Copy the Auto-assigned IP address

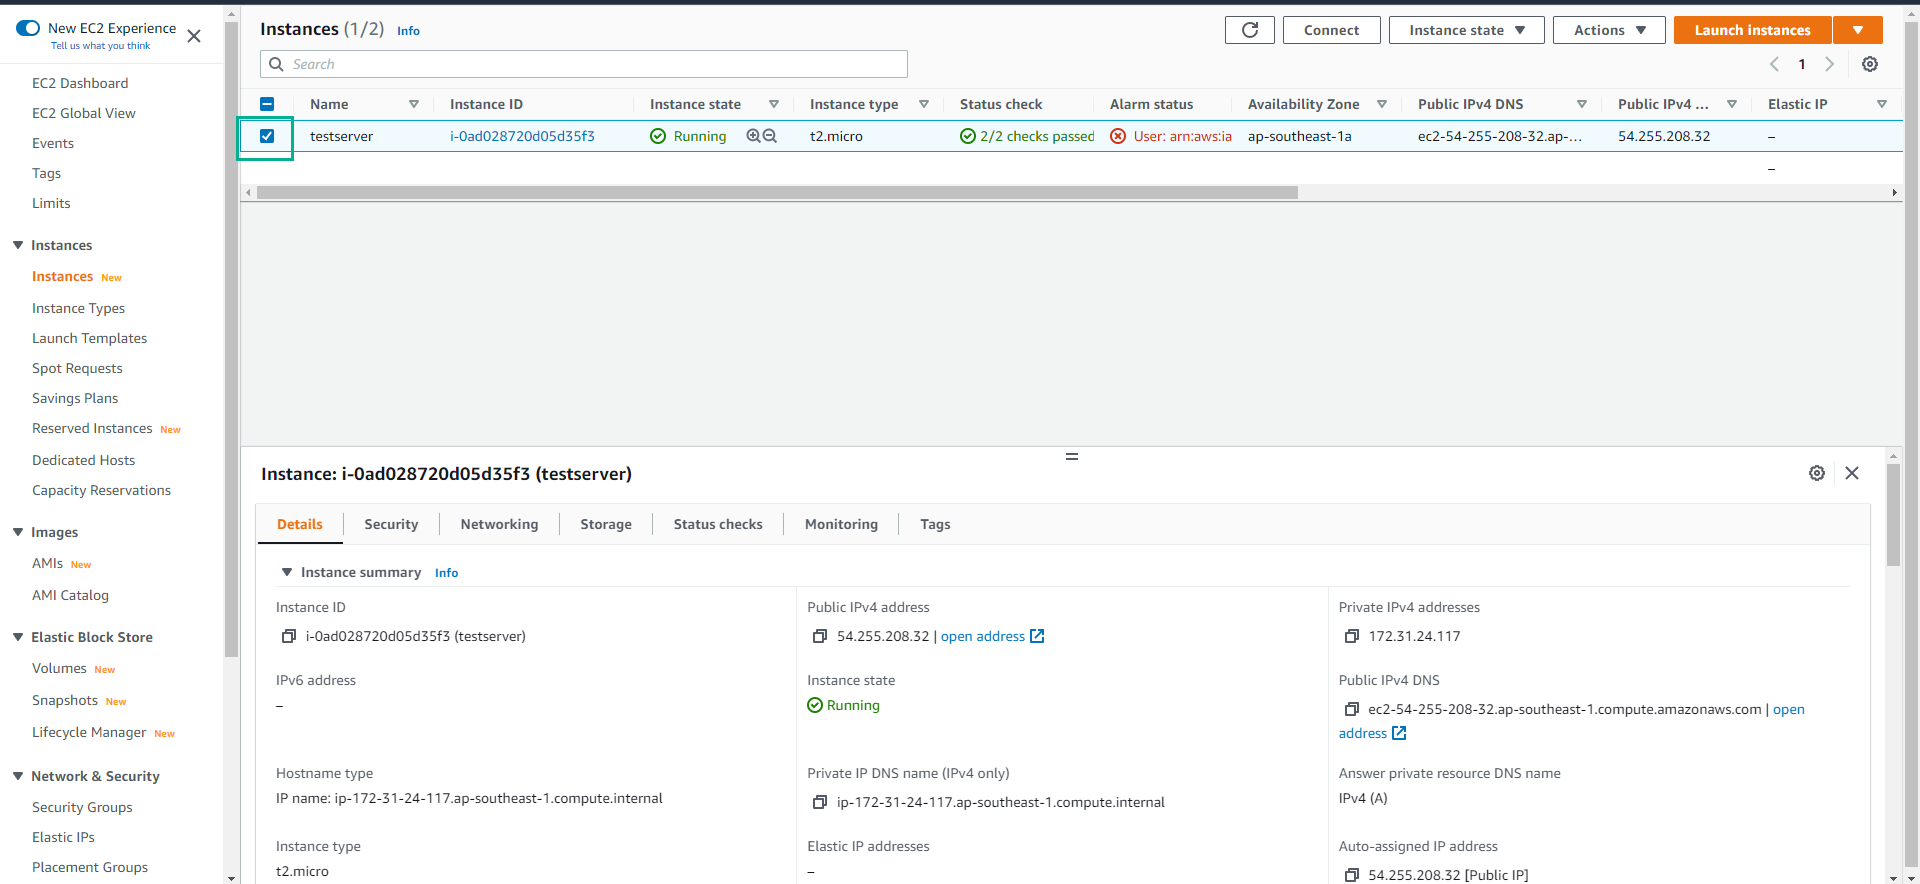click(1352, 875)
